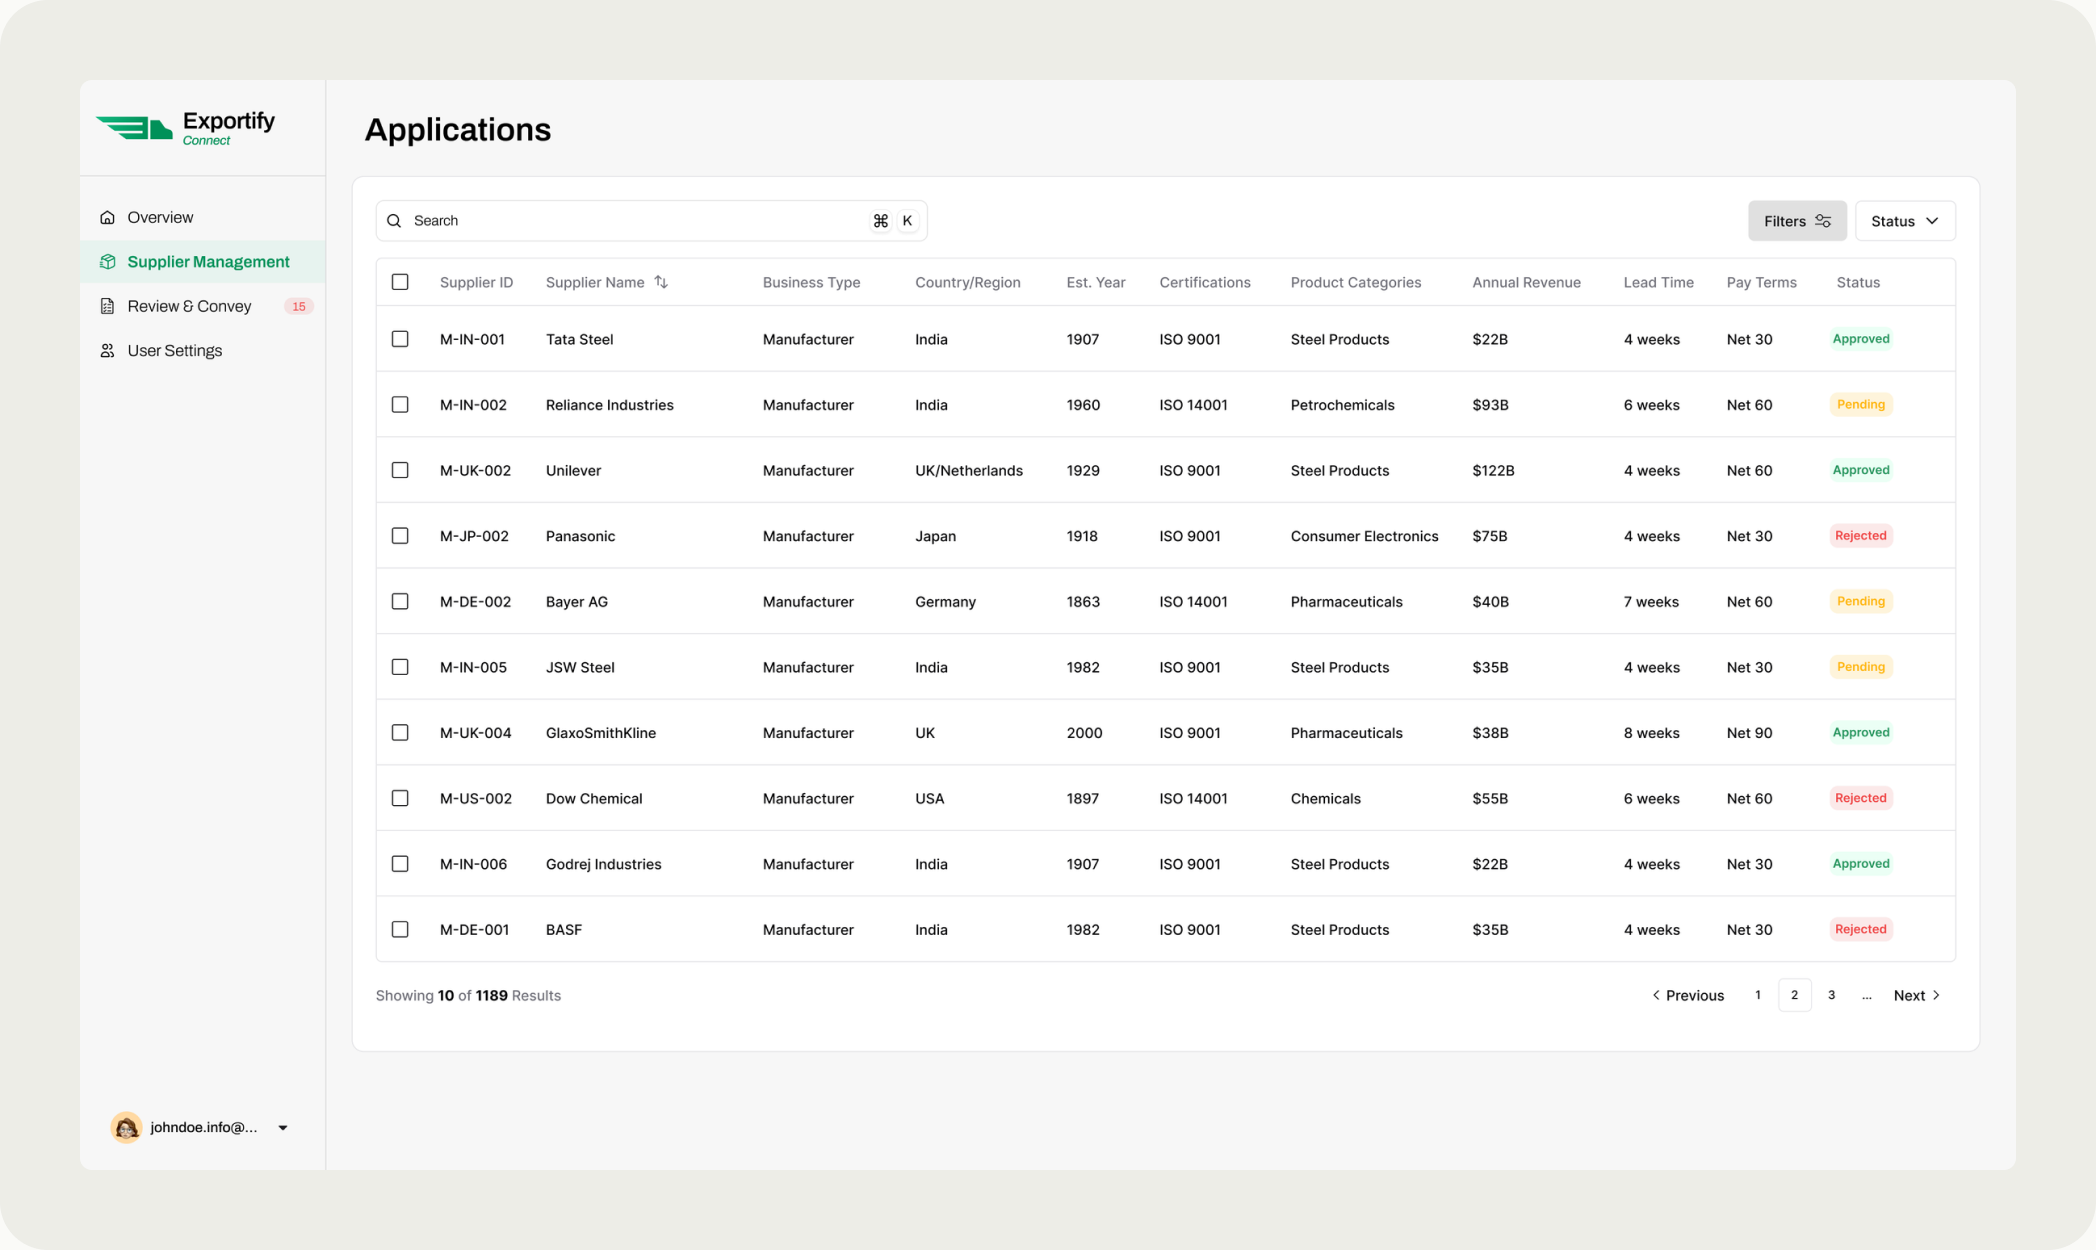Image resolution: width=2096 pixels, height=1250 pixels.
Task: Click the Business Type column header
Action: (x=811, y=283)
